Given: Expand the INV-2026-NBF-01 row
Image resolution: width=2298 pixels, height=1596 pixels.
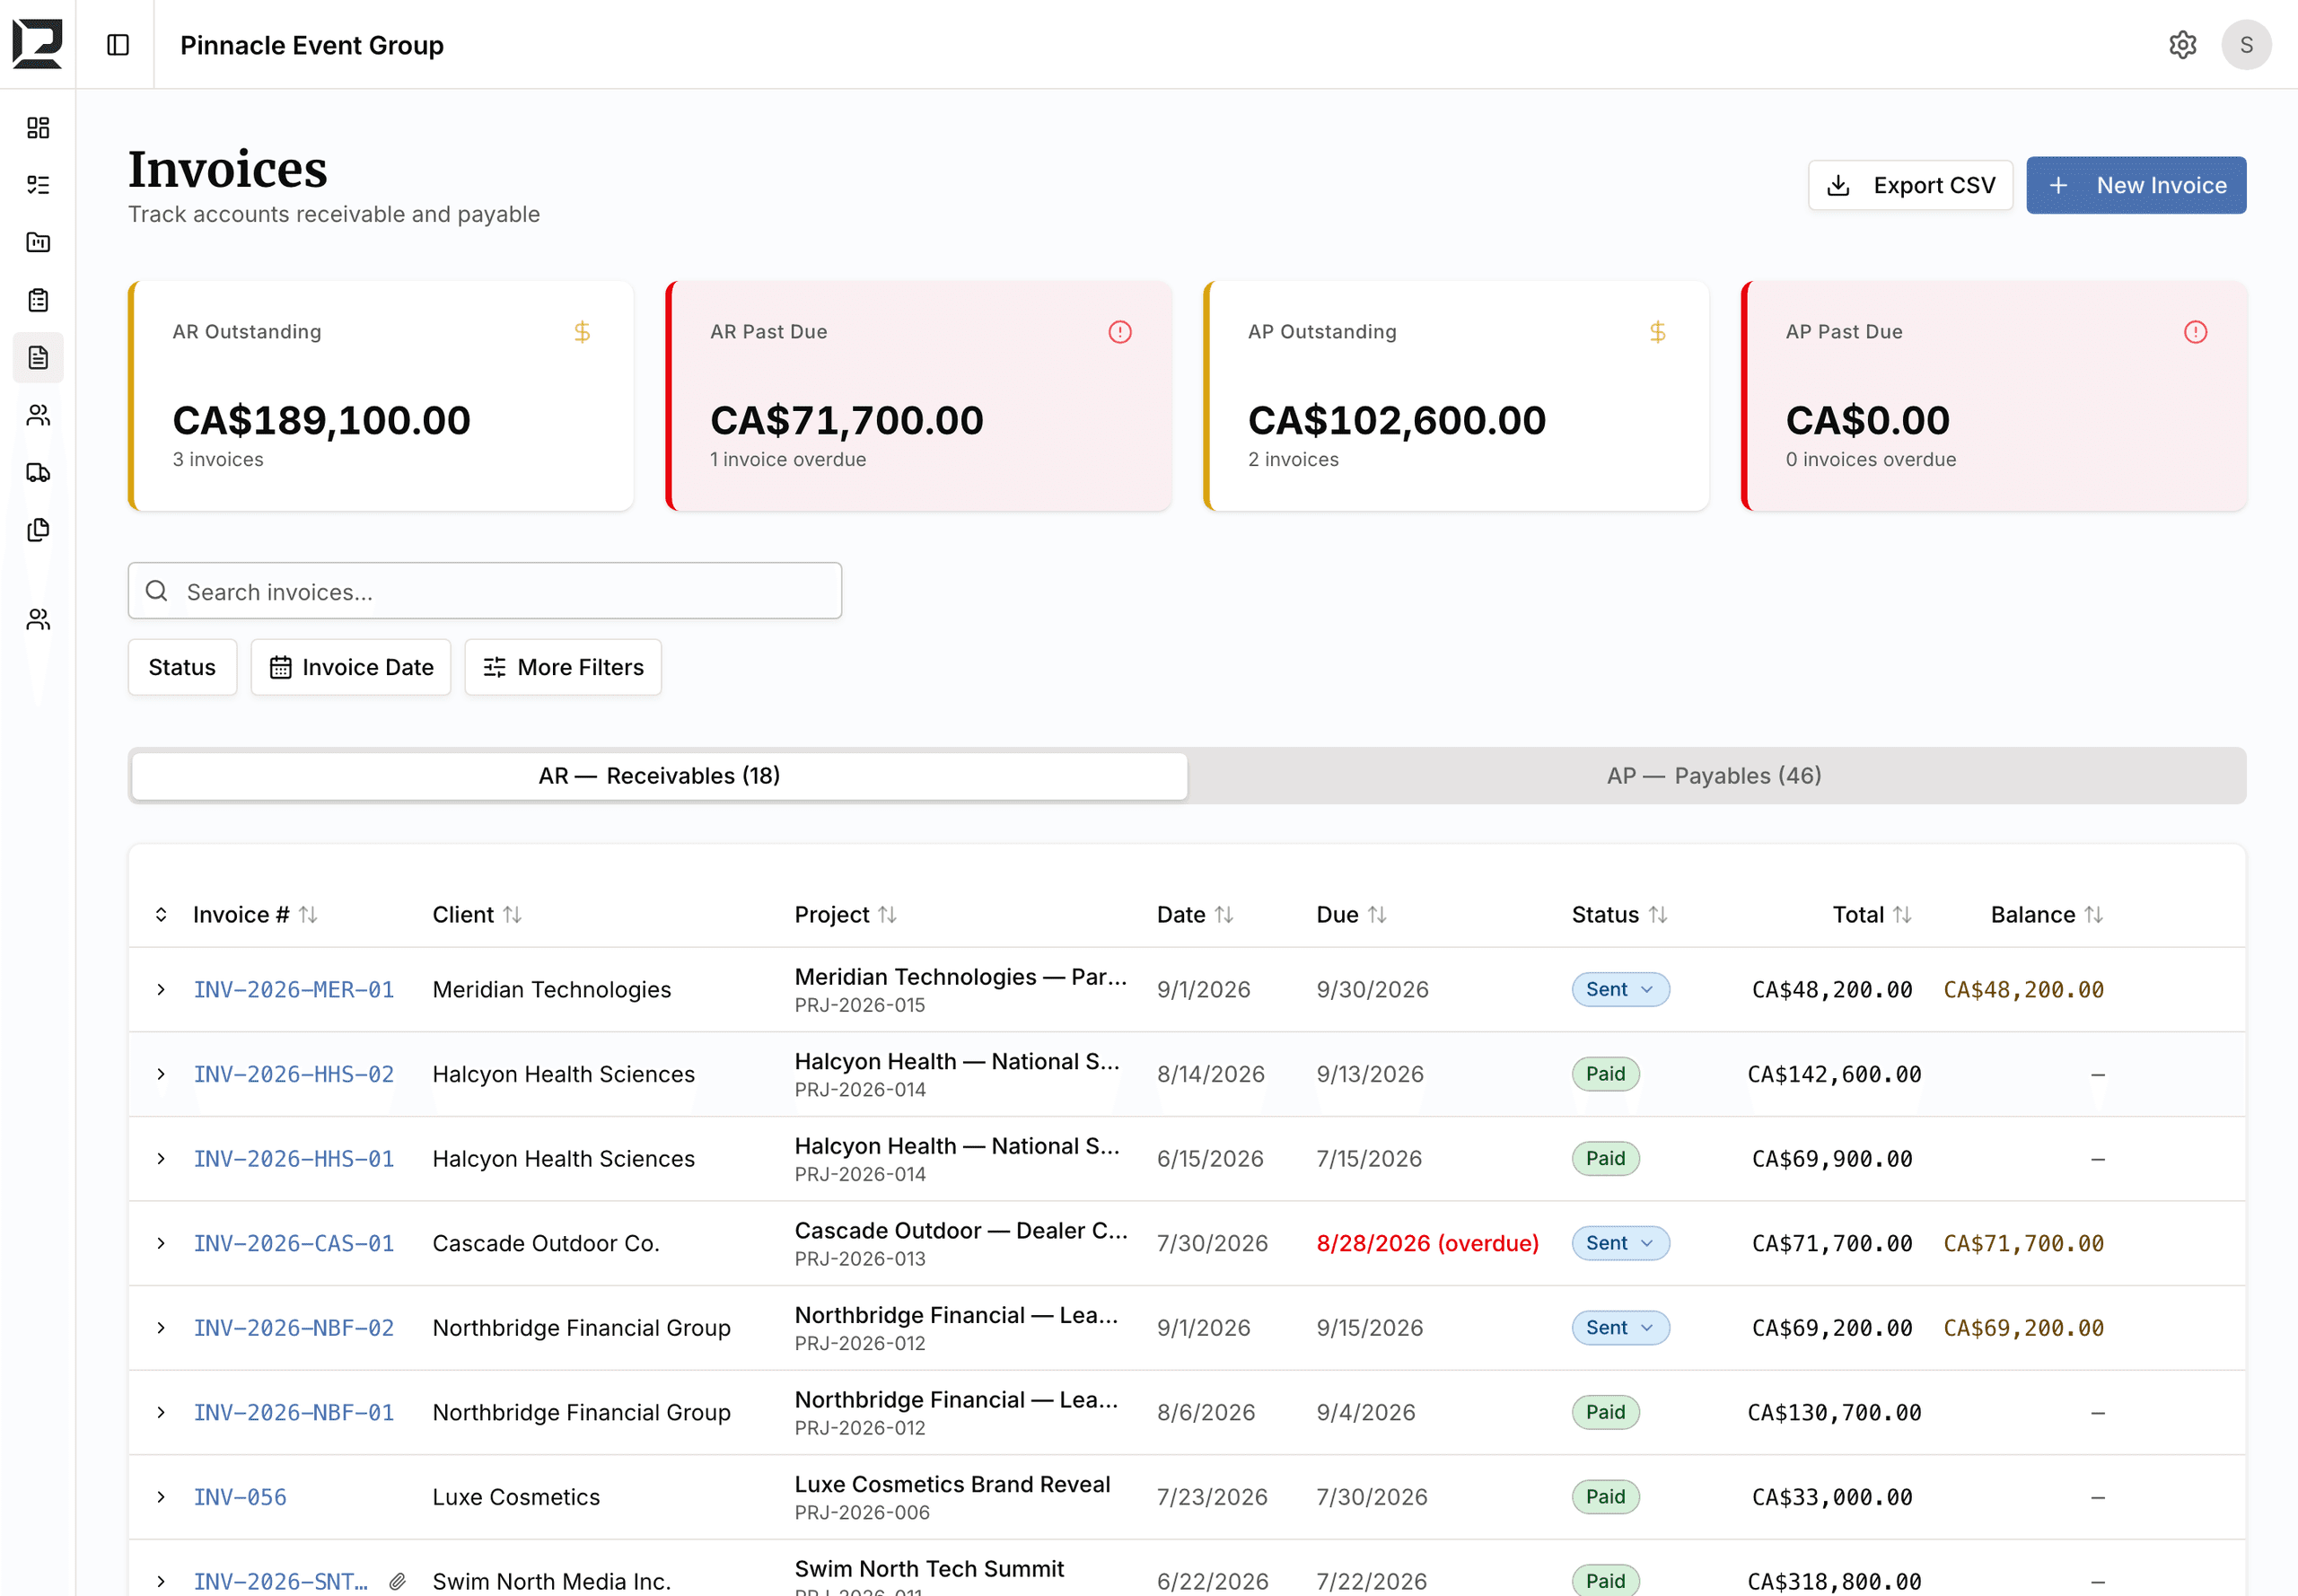Looking at the screenshot, I should (161, 1412).
